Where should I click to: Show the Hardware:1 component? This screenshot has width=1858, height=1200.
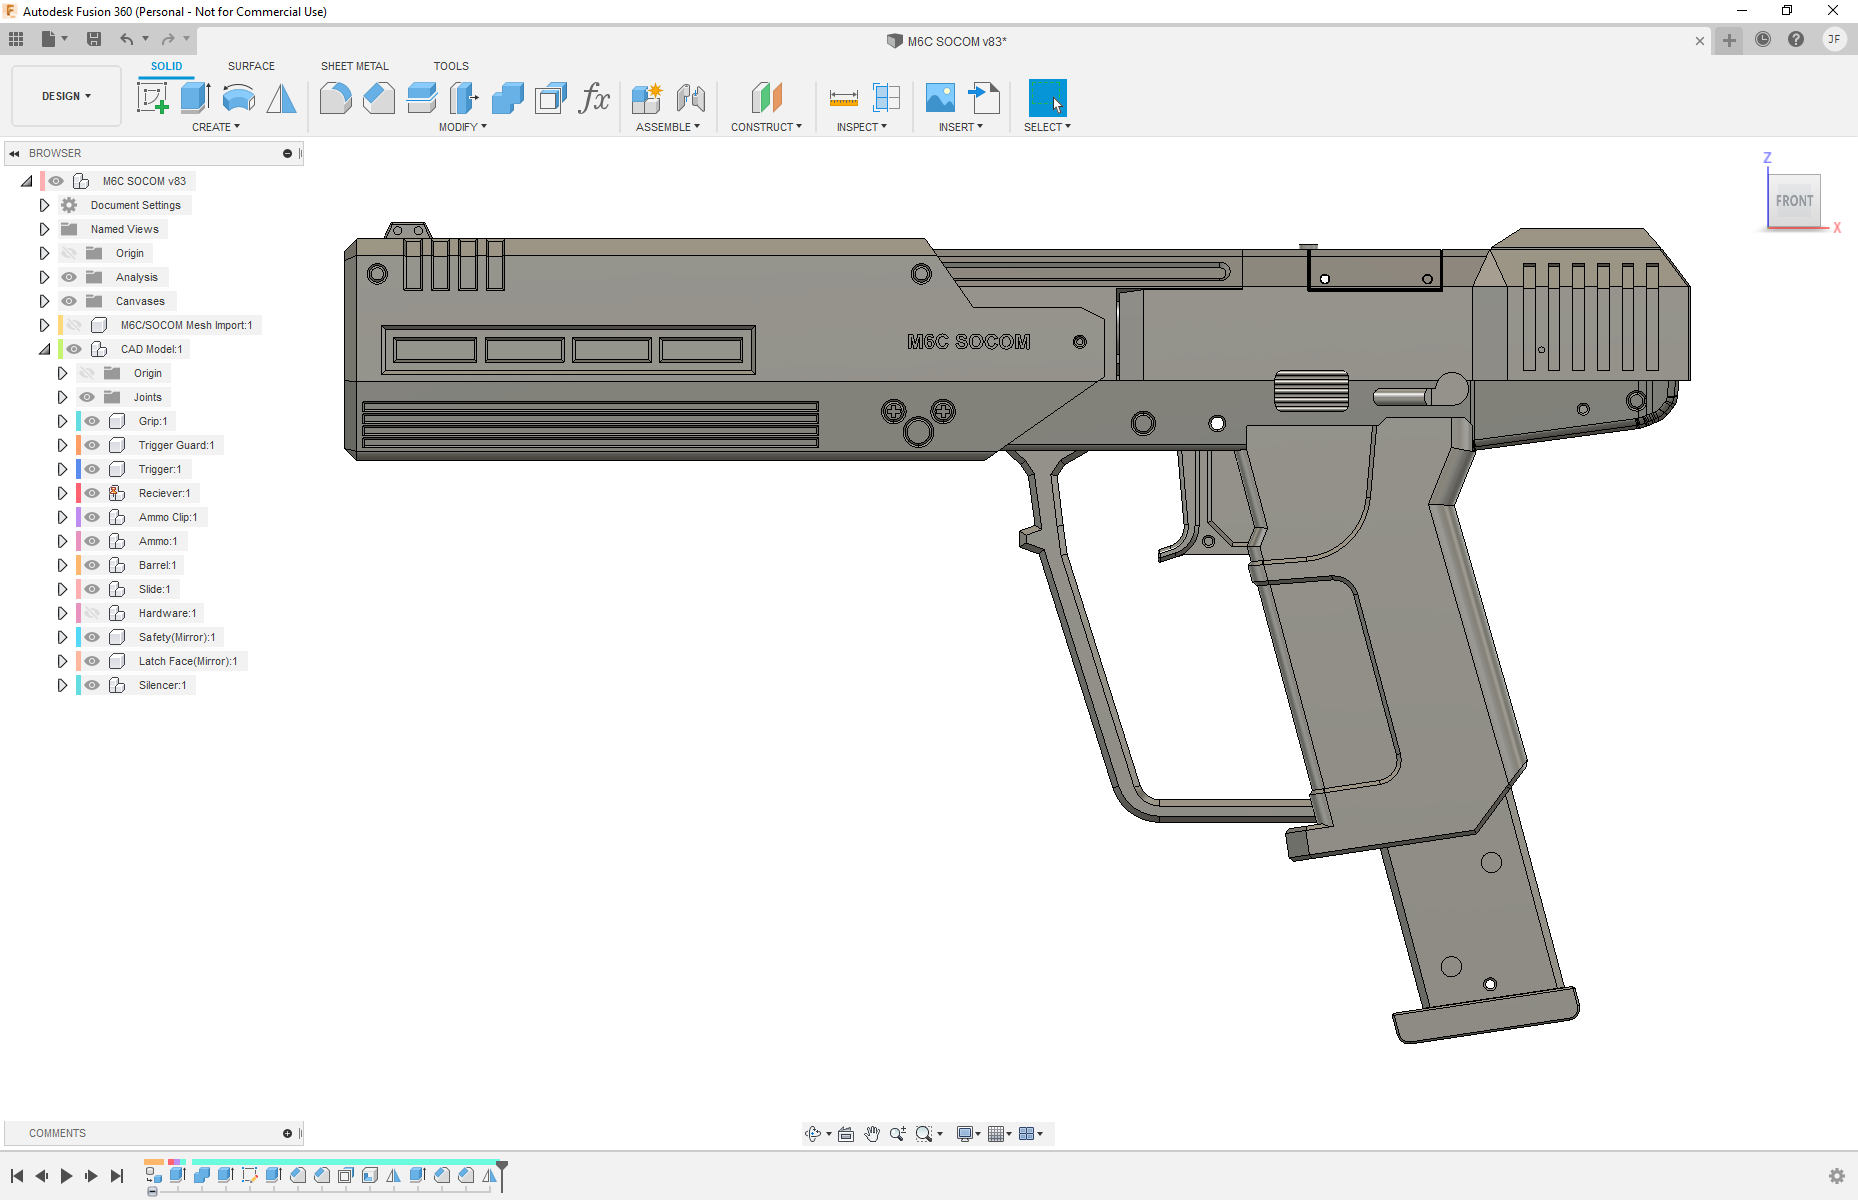pyautogui.click(x=92, y=613)
